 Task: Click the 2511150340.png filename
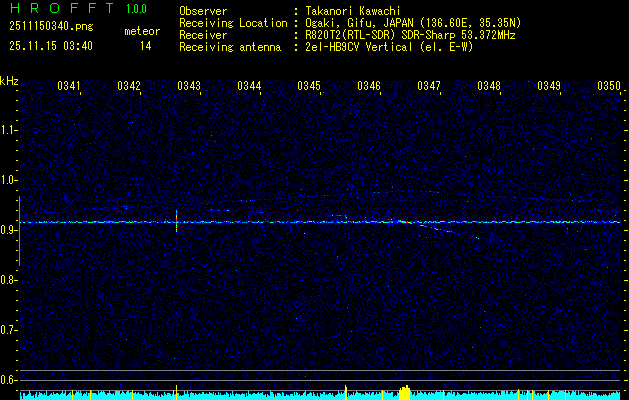[x=50, y=26]
